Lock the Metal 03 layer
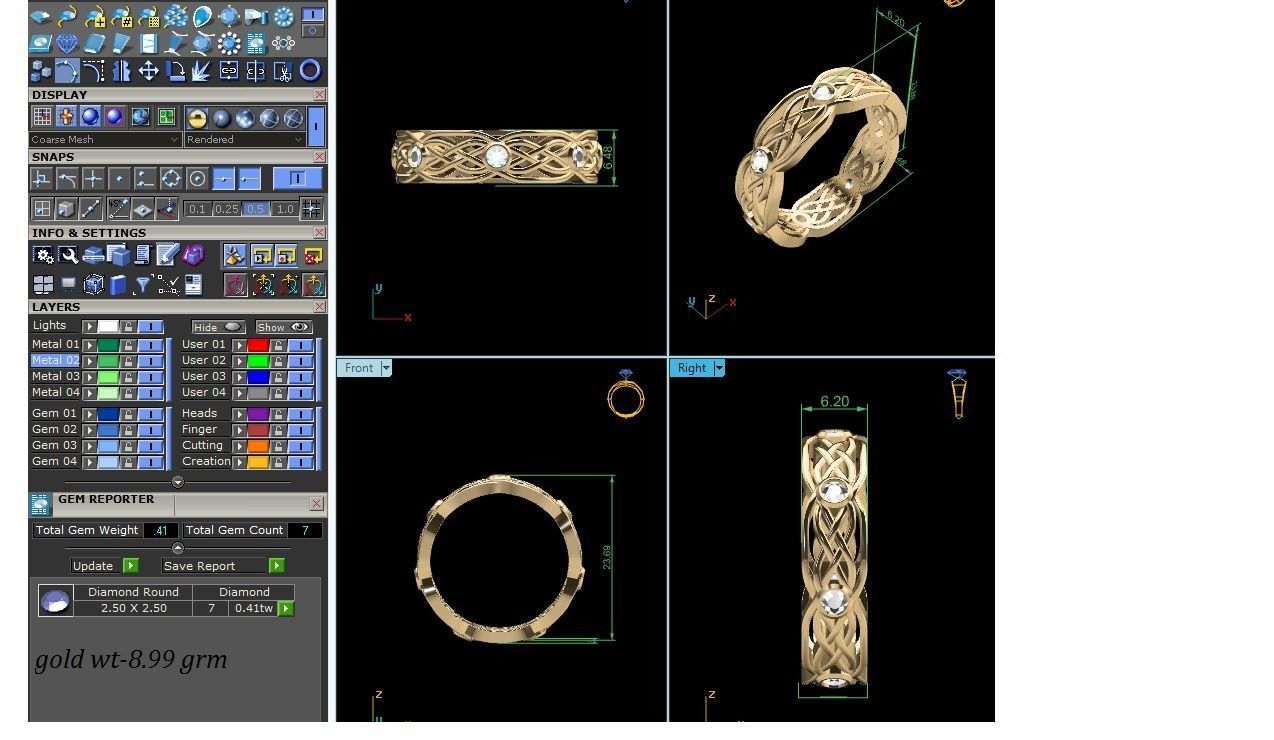Image resolution: width=1274 pixels, height=740 pixels. pyautogui.click(x=128, y=377)
